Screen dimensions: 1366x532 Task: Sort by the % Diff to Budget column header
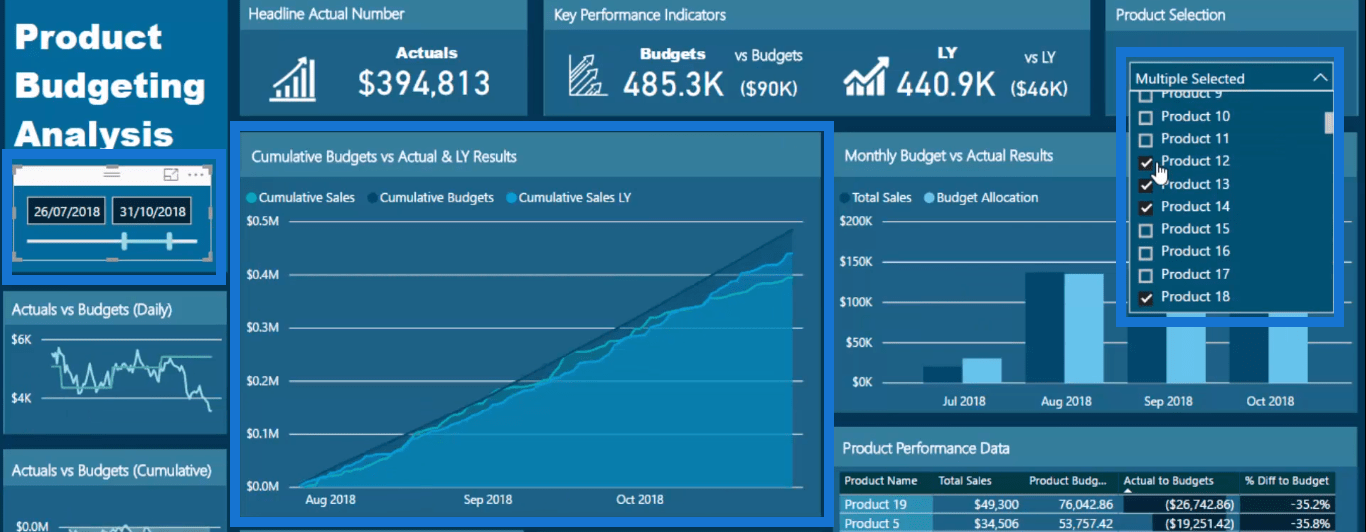coord(1287,481)
